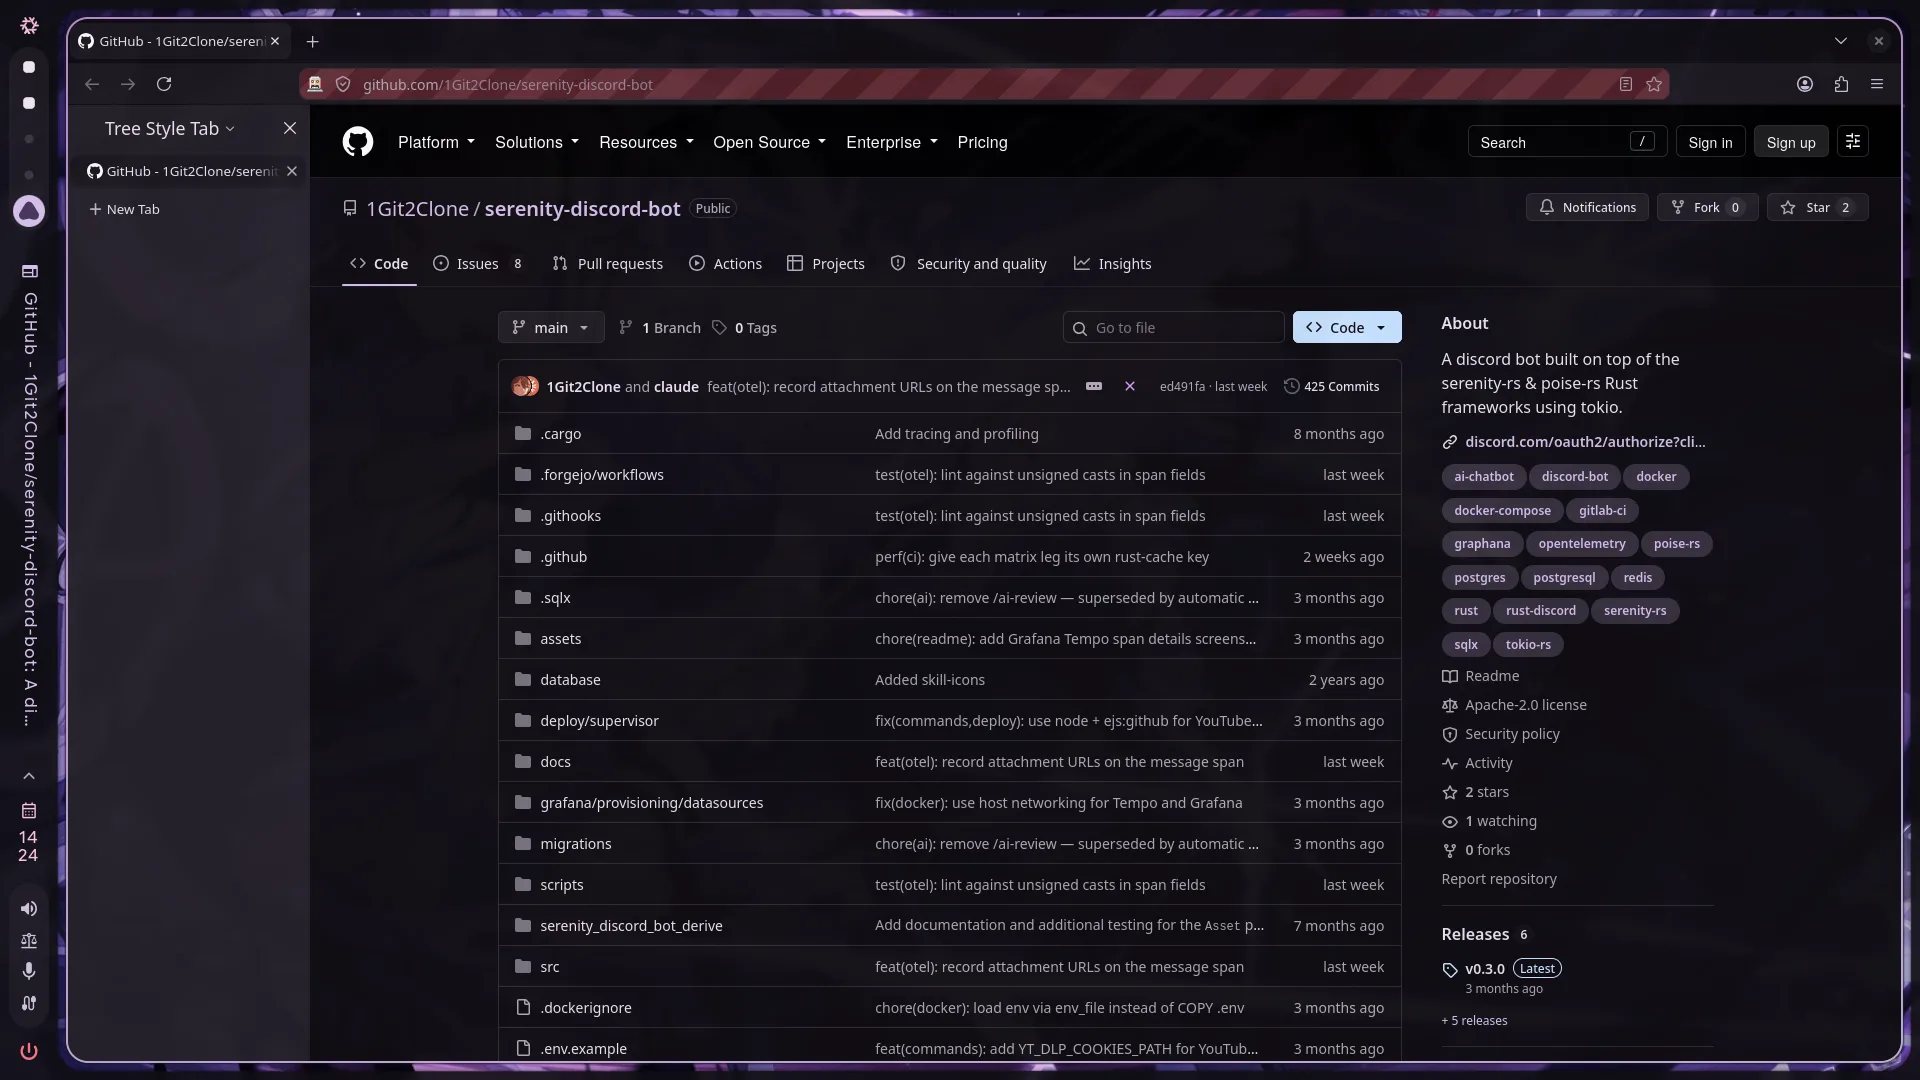
Task: Expand the main branch dropdown
Action: [x=551, y=327]
